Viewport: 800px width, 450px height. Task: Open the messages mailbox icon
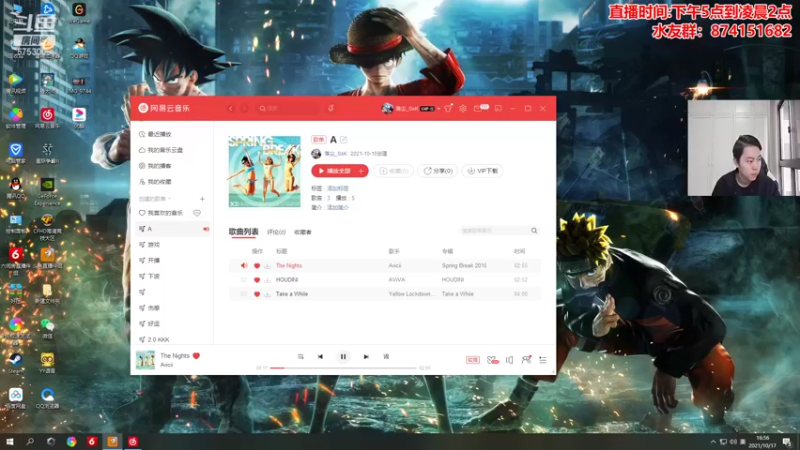478,108
